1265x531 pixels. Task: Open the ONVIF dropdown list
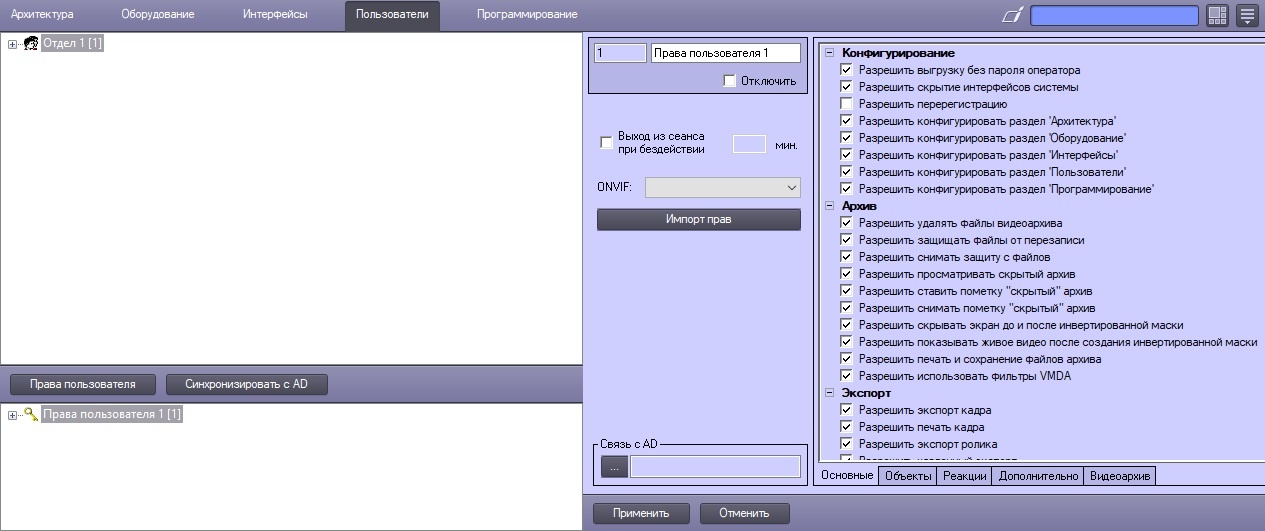(722, 187)
